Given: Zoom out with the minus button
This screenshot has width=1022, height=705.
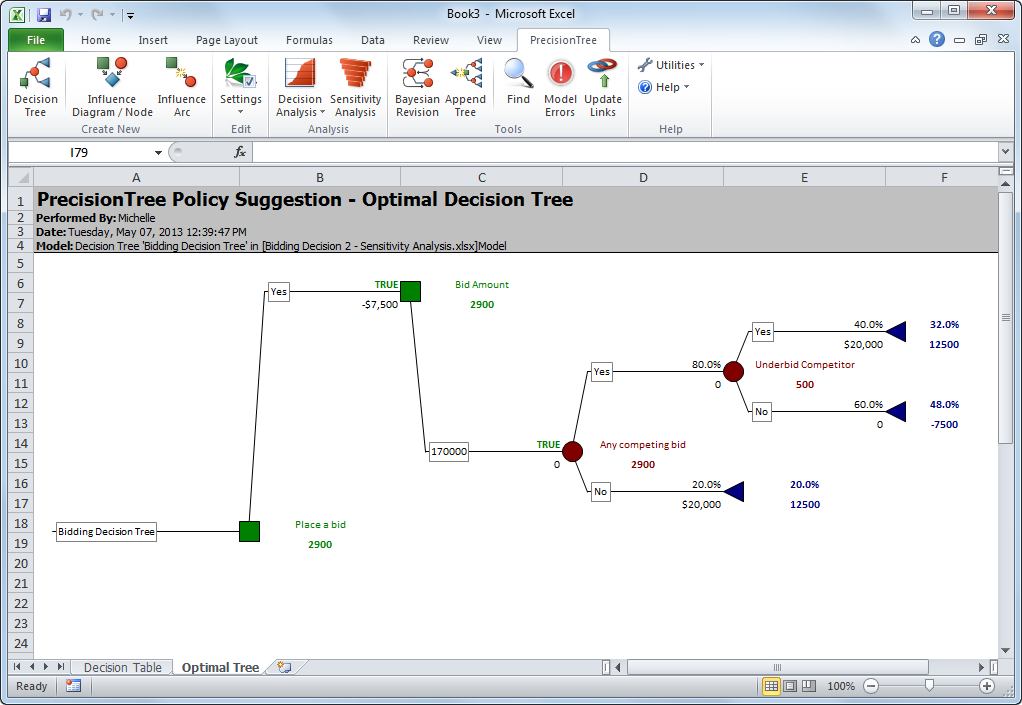Looking at the screenshot, I should (871, 685).
